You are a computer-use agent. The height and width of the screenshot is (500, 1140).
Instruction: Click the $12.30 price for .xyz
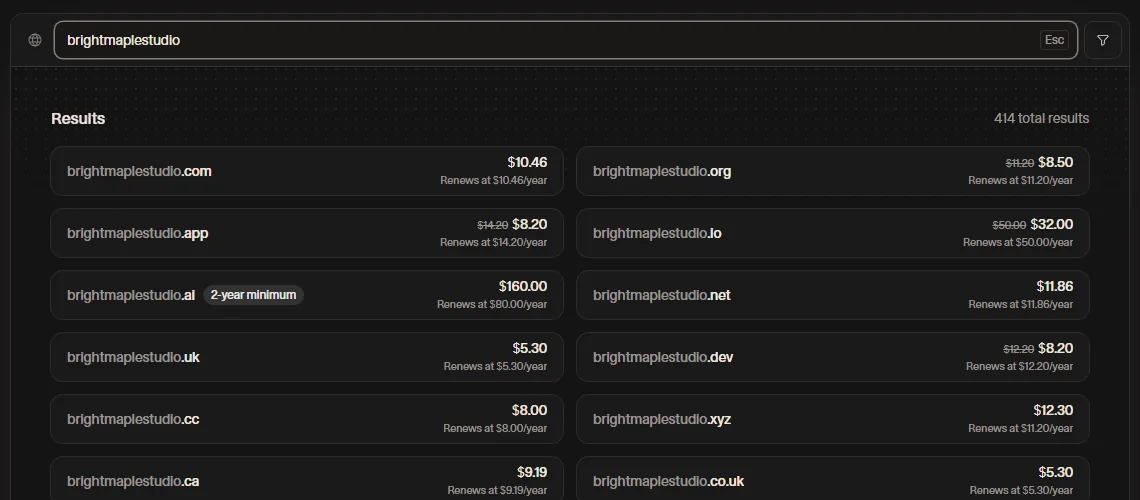click(x=1053, y=411)
